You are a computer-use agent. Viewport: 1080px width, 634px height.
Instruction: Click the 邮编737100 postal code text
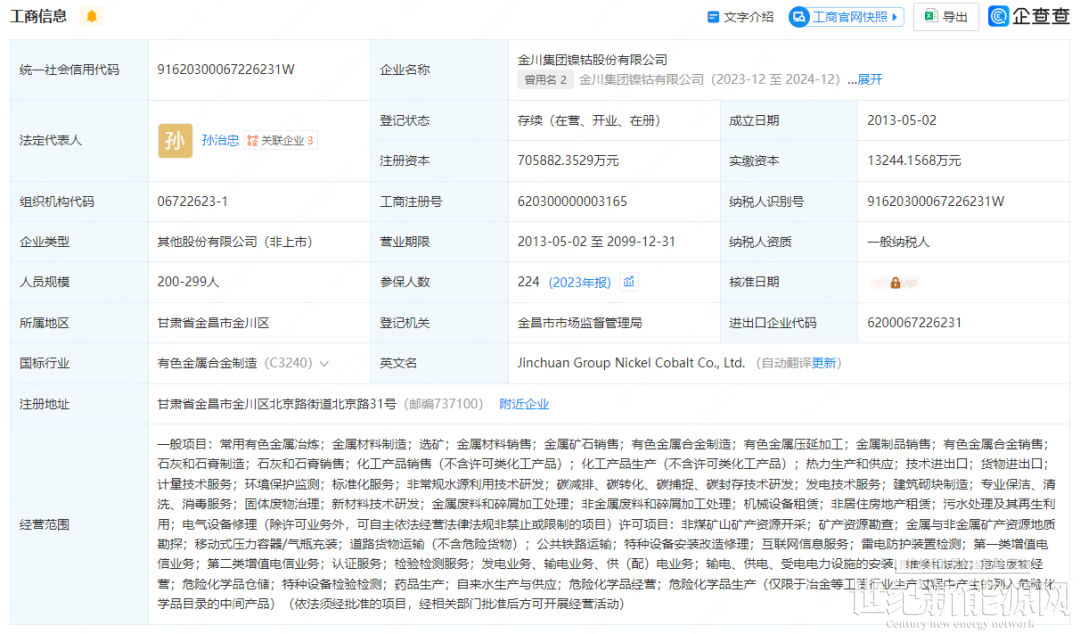[443, 404]
